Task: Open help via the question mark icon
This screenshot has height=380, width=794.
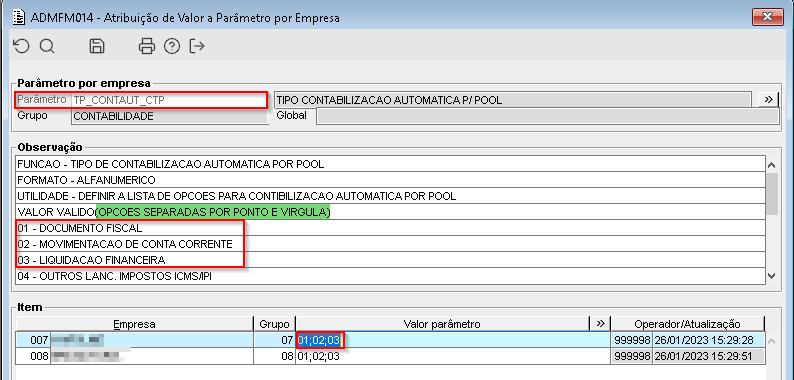Action: coord(172,46)
